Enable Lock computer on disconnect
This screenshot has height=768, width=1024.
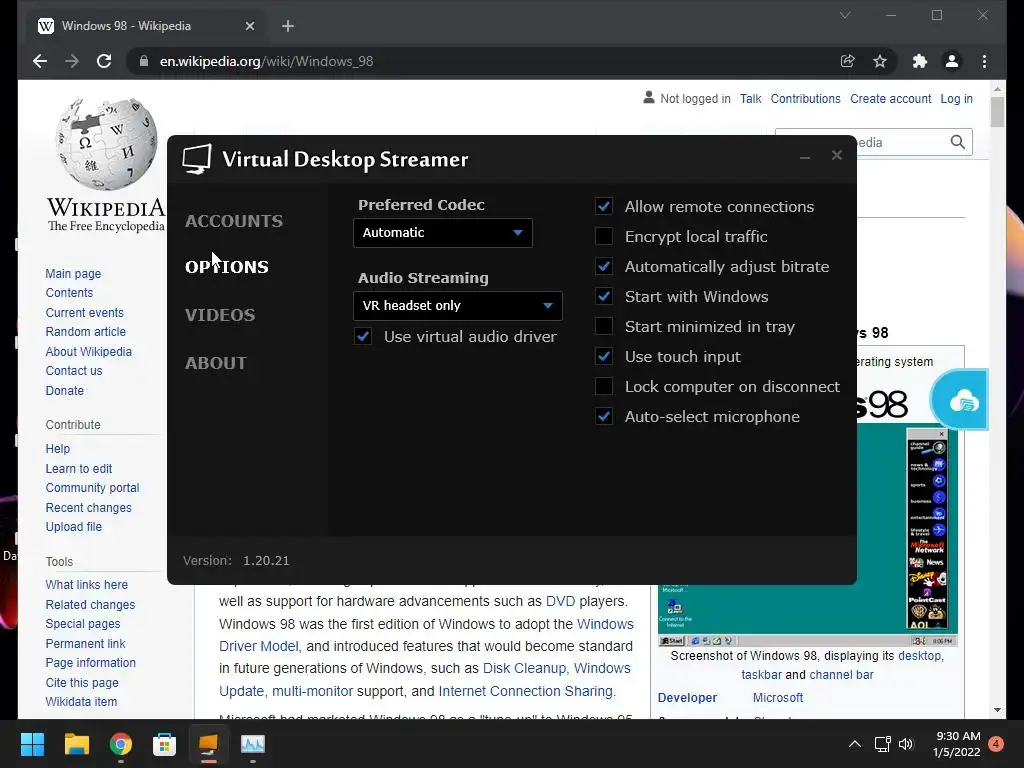pyautogui.click(x=604, y=387)
